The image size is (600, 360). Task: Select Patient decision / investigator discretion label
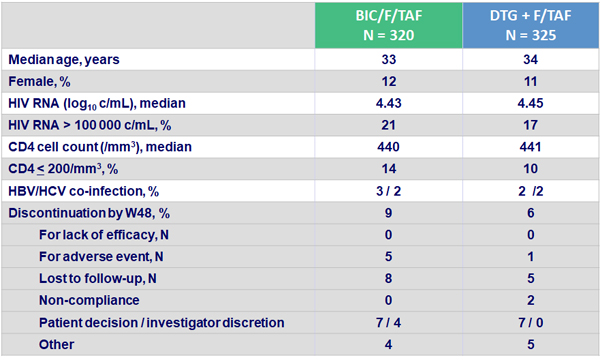point(161,323)
